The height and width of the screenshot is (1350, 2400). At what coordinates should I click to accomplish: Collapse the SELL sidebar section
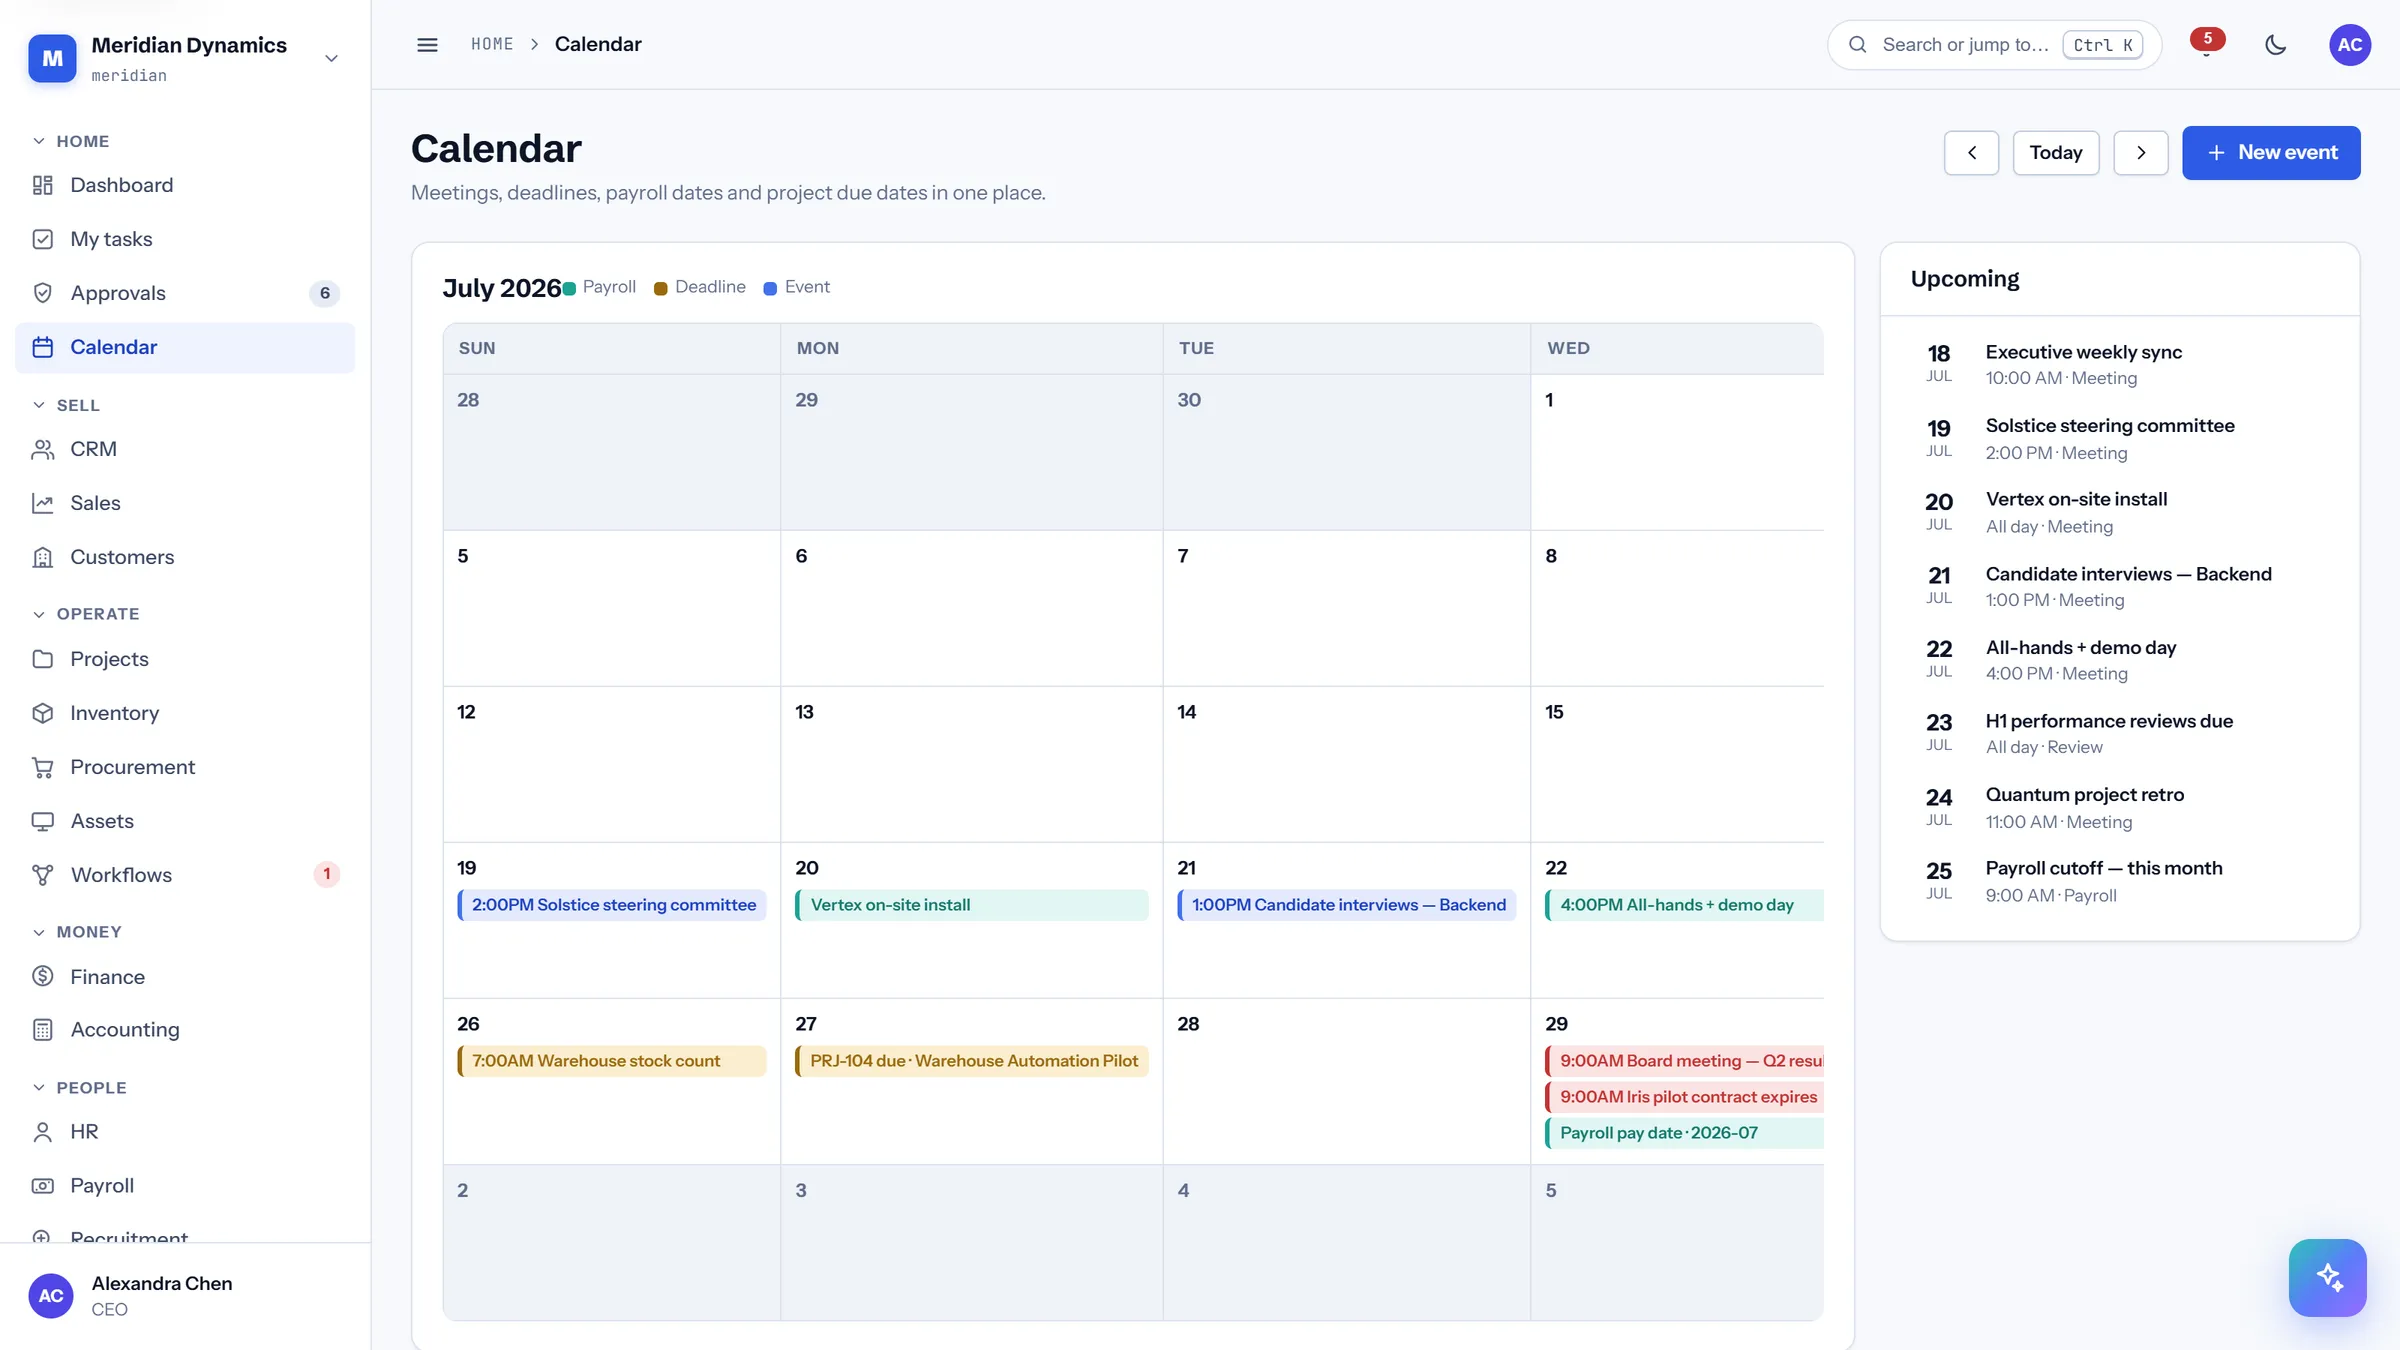(x=67, y=405)
